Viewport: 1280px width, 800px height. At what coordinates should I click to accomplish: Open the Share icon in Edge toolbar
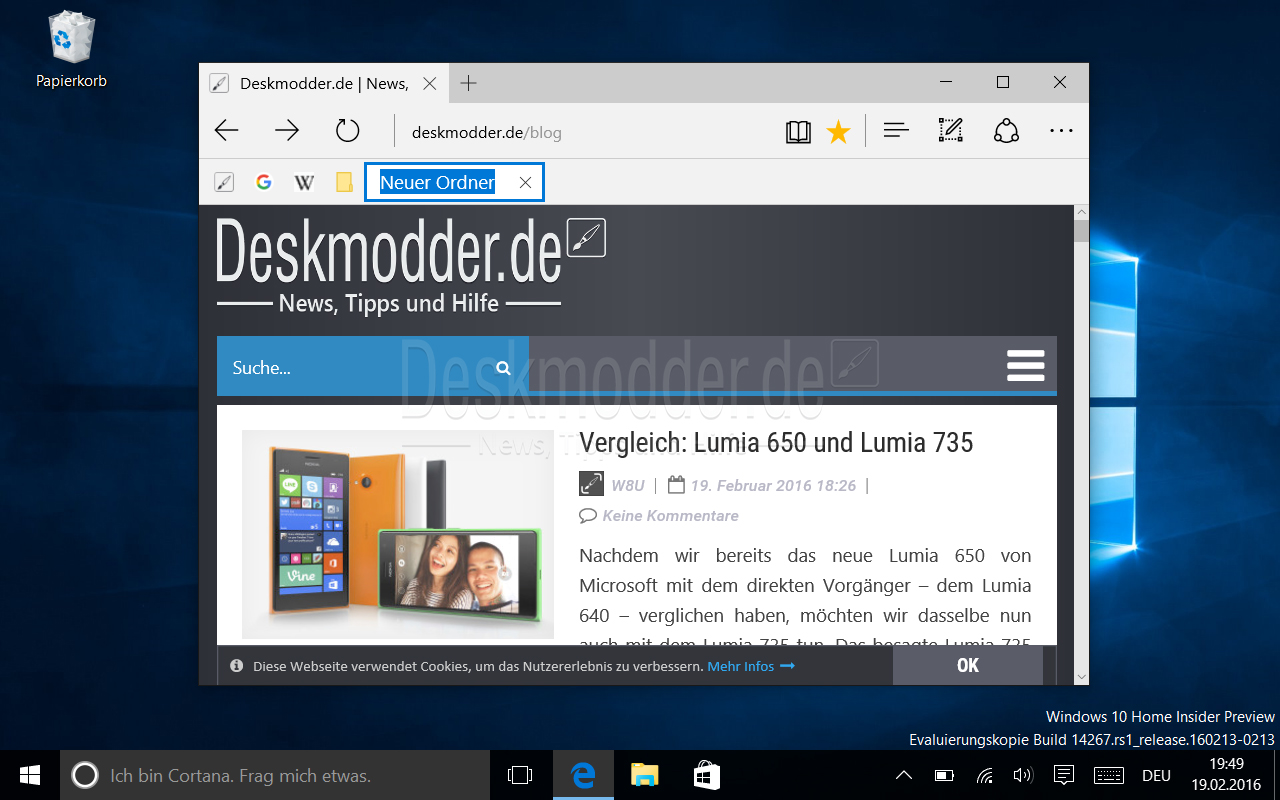(x=1006, y=130)
